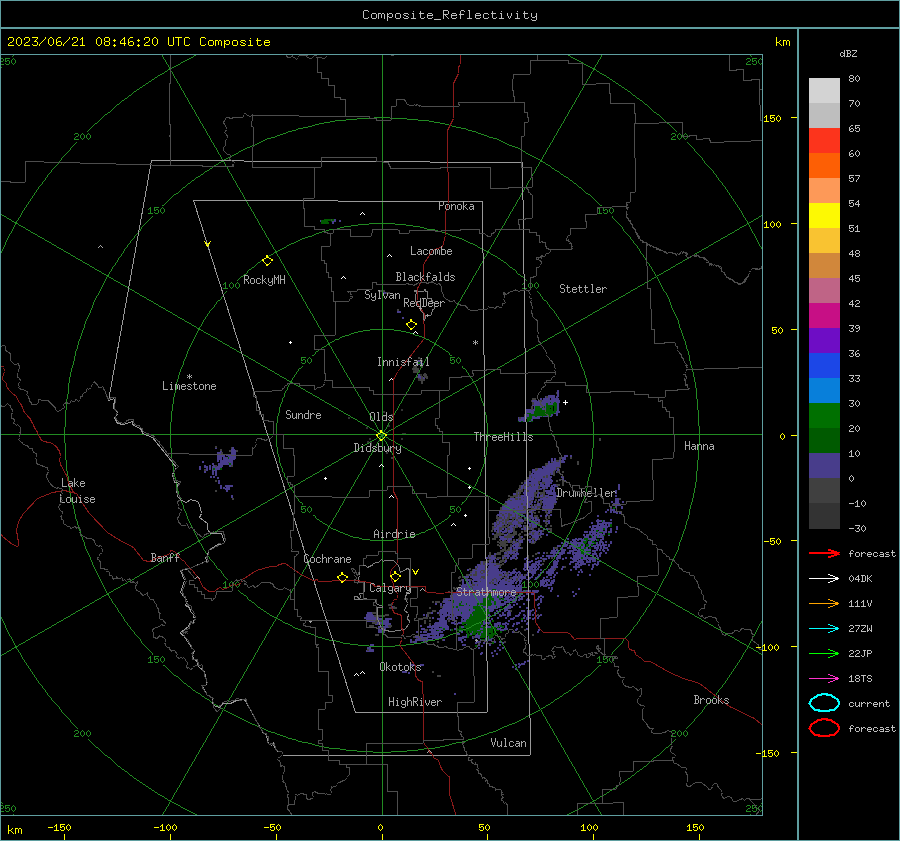Click the RedDeer city label
Image resolution: width=900 pixels, height=841 pixels.
click(x=424, y=303)
